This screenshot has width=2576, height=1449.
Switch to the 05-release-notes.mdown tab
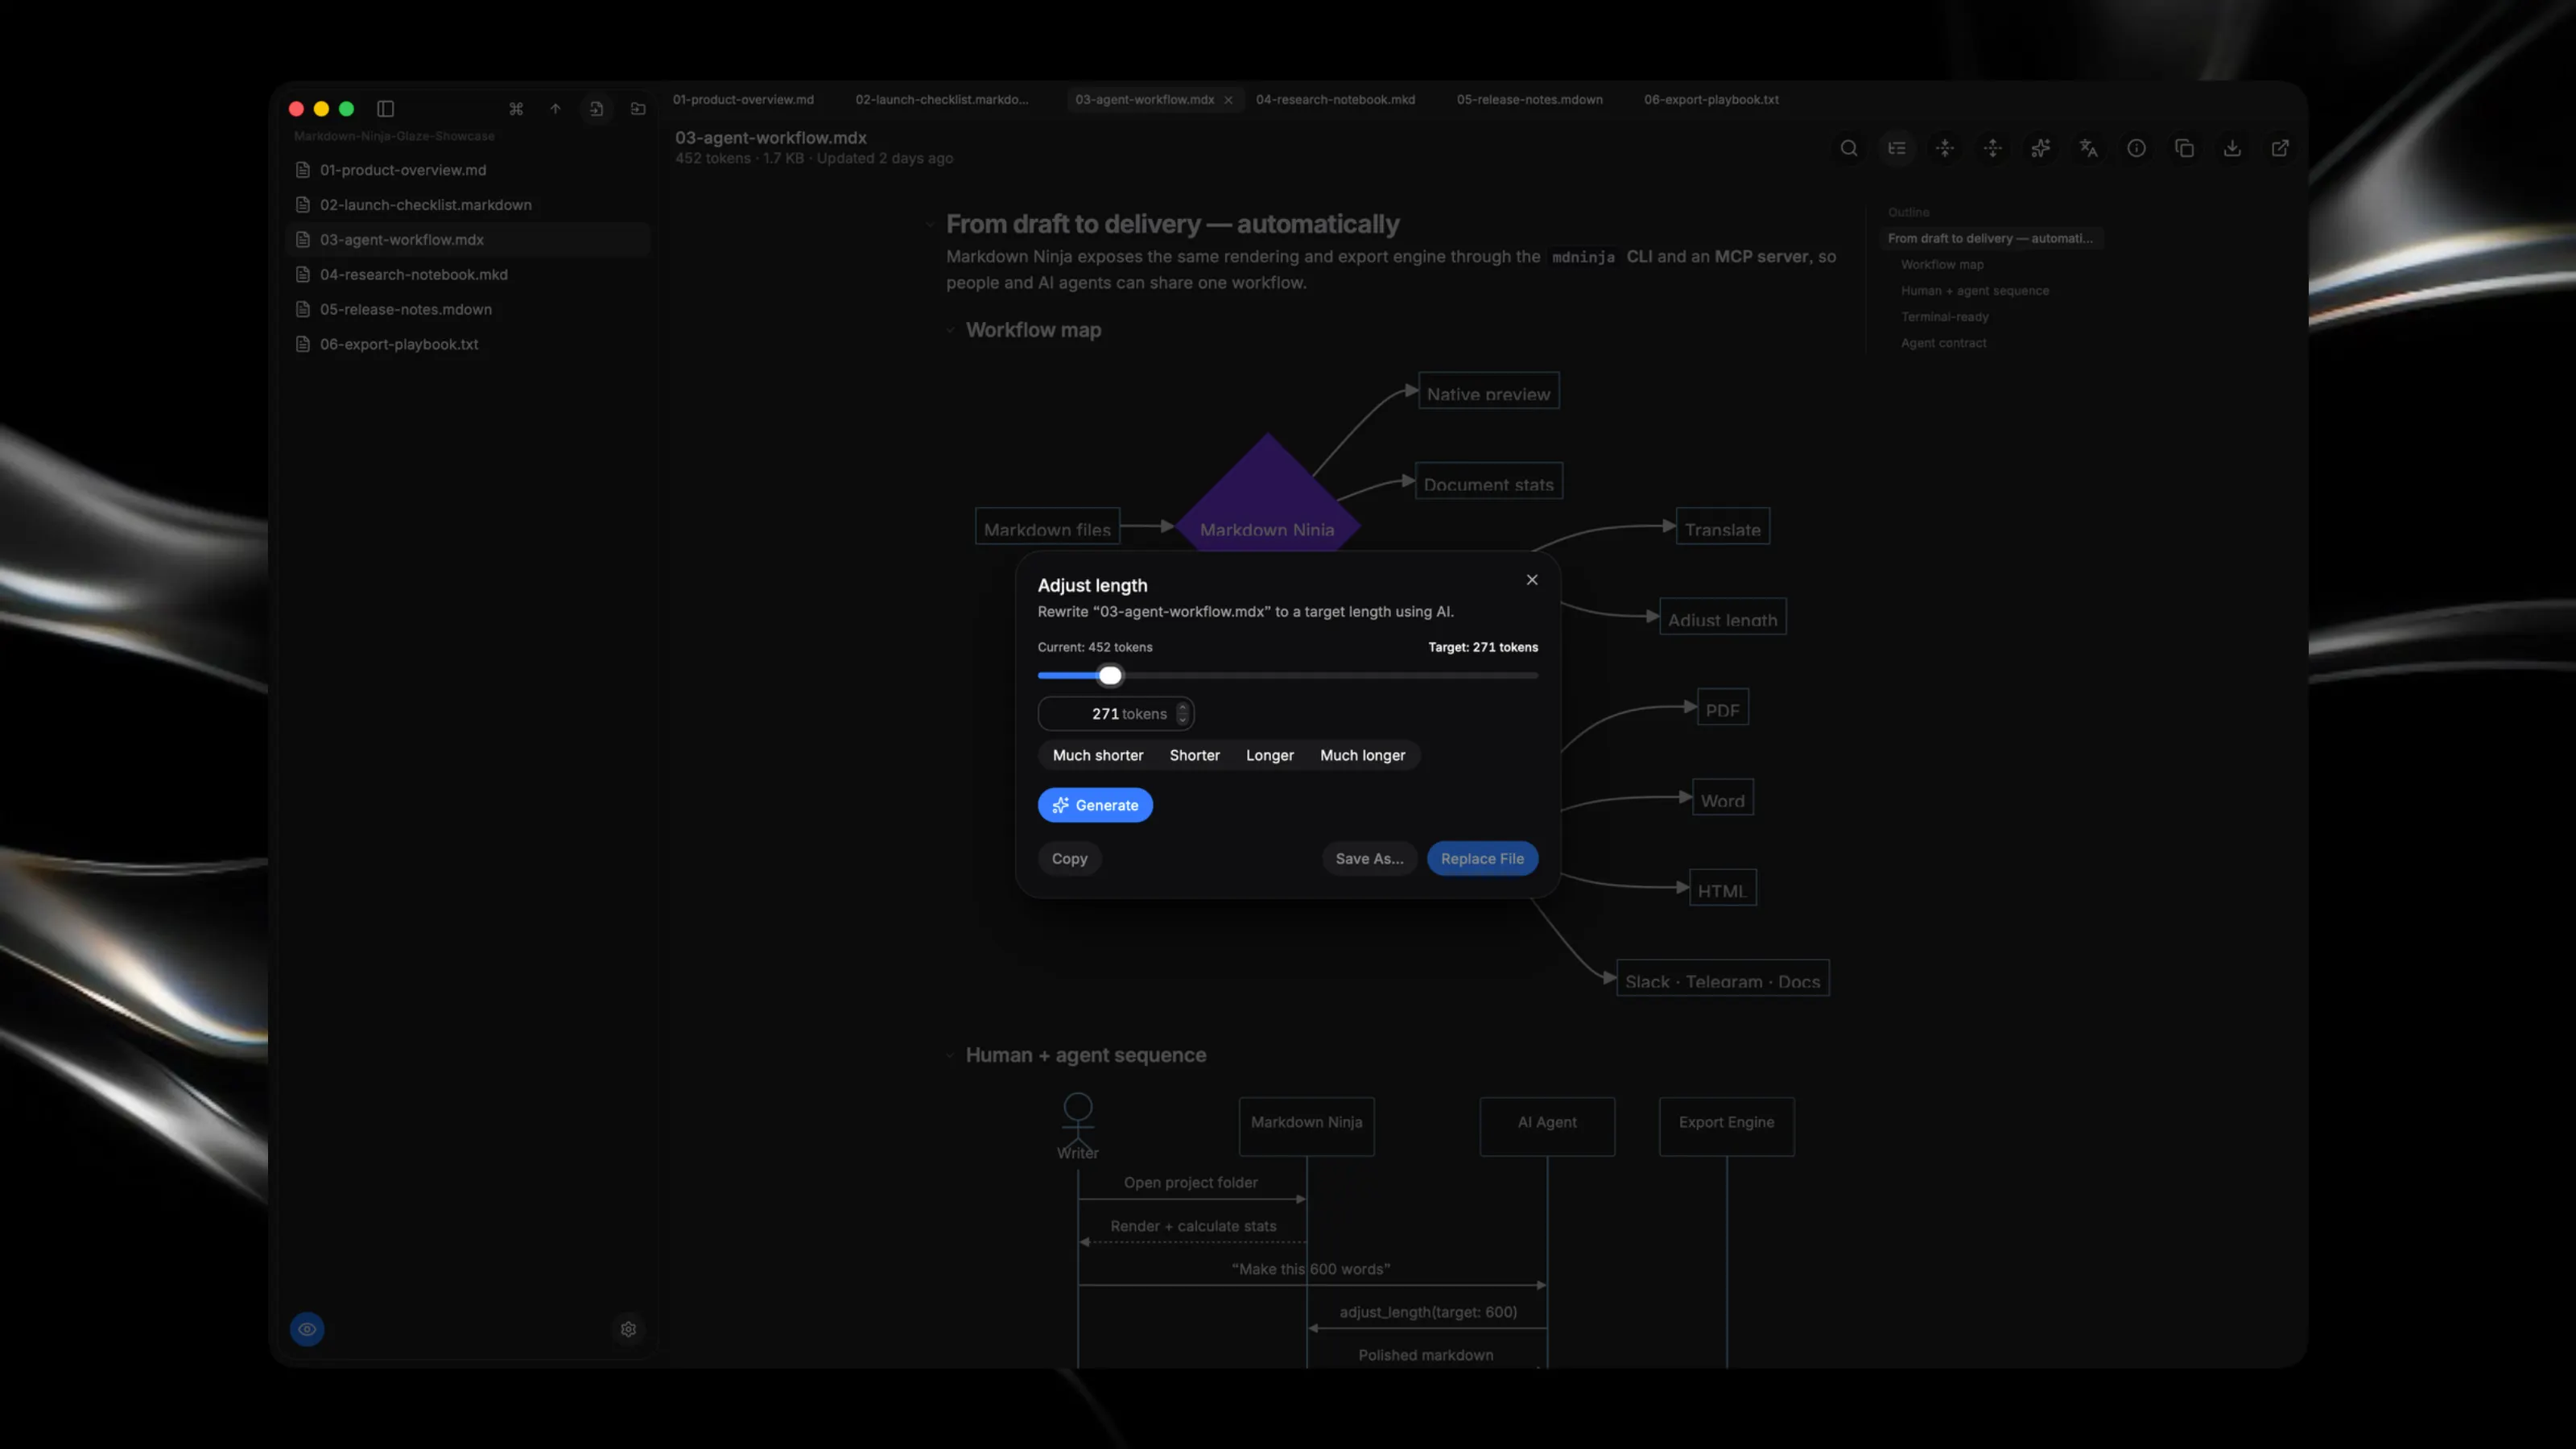click(1529, 100)
